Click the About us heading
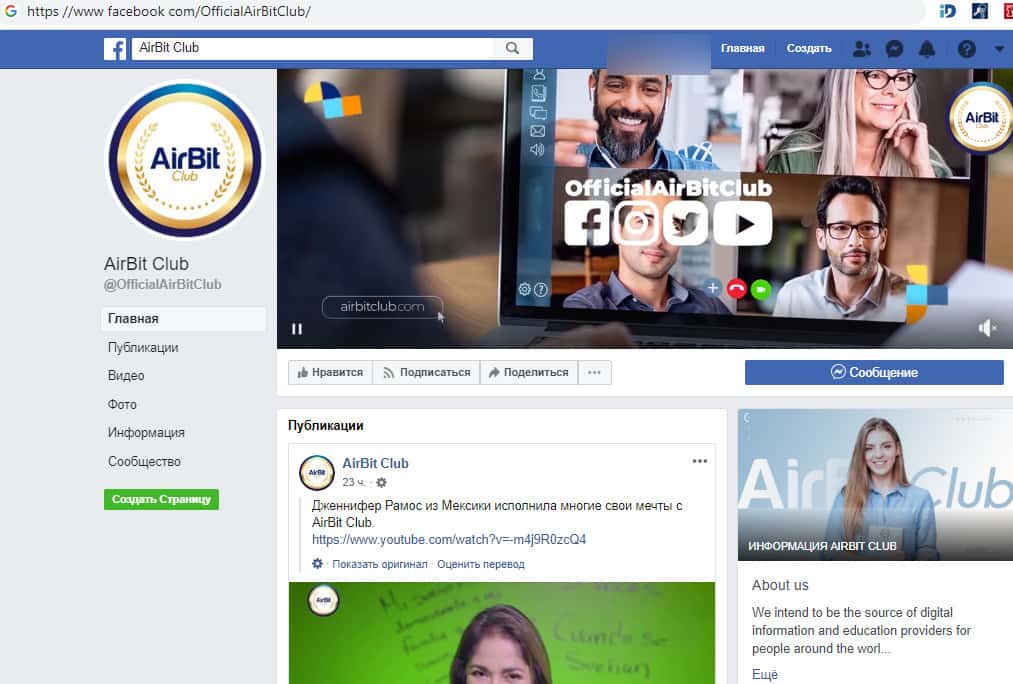1013x684 pixels. (780, 585)
